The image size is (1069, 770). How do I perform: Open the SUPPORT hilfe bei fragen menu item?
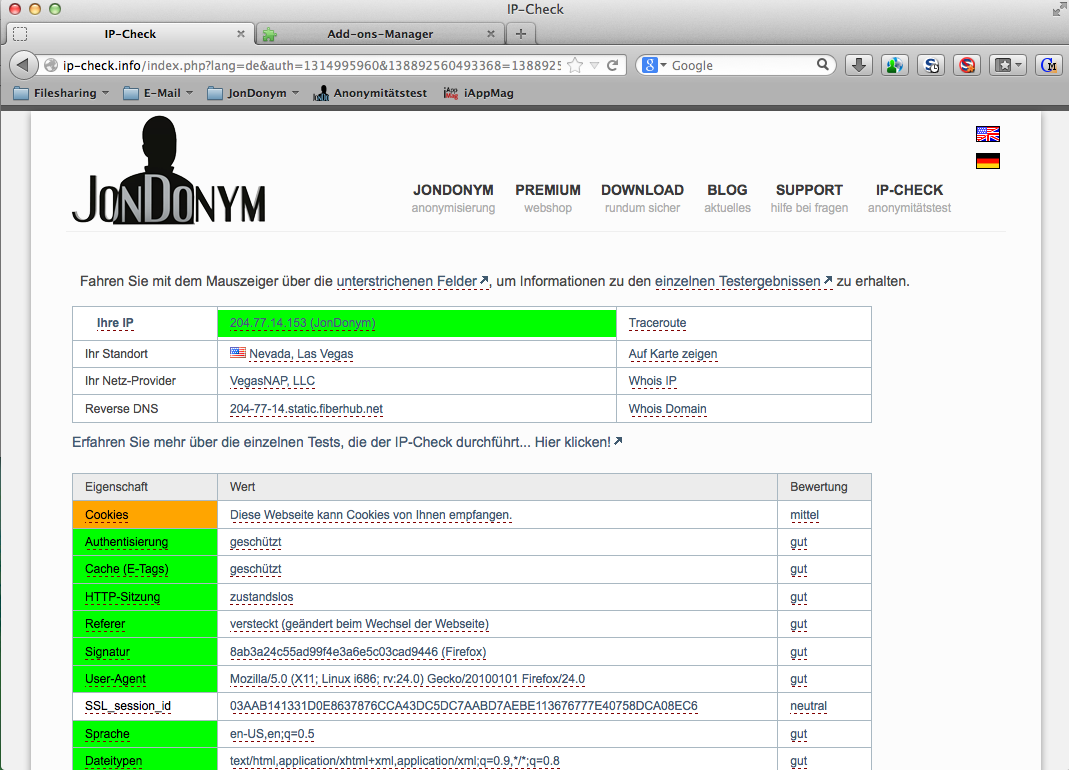pyautogui.click(x=809, y=198)
